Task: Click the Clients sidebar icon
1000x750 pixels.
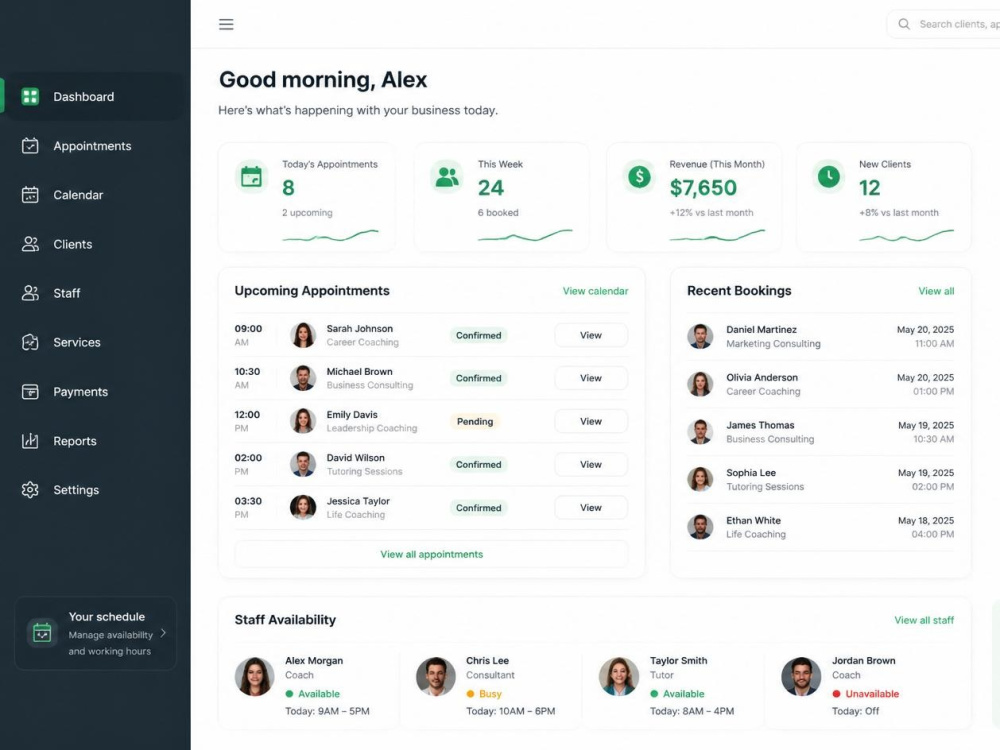Action: 30,244
